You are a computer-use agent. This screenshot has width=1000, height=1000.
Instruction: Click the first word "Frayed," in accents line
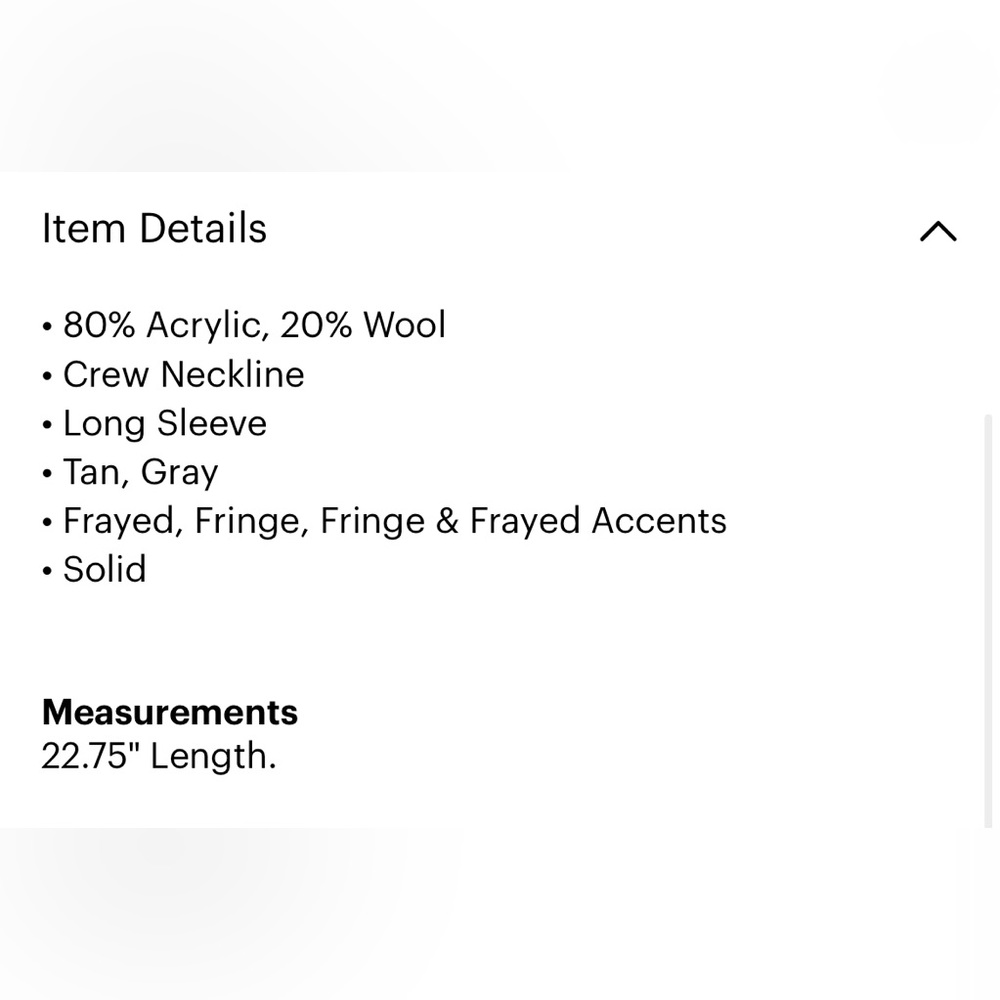[x=122, y=521]
